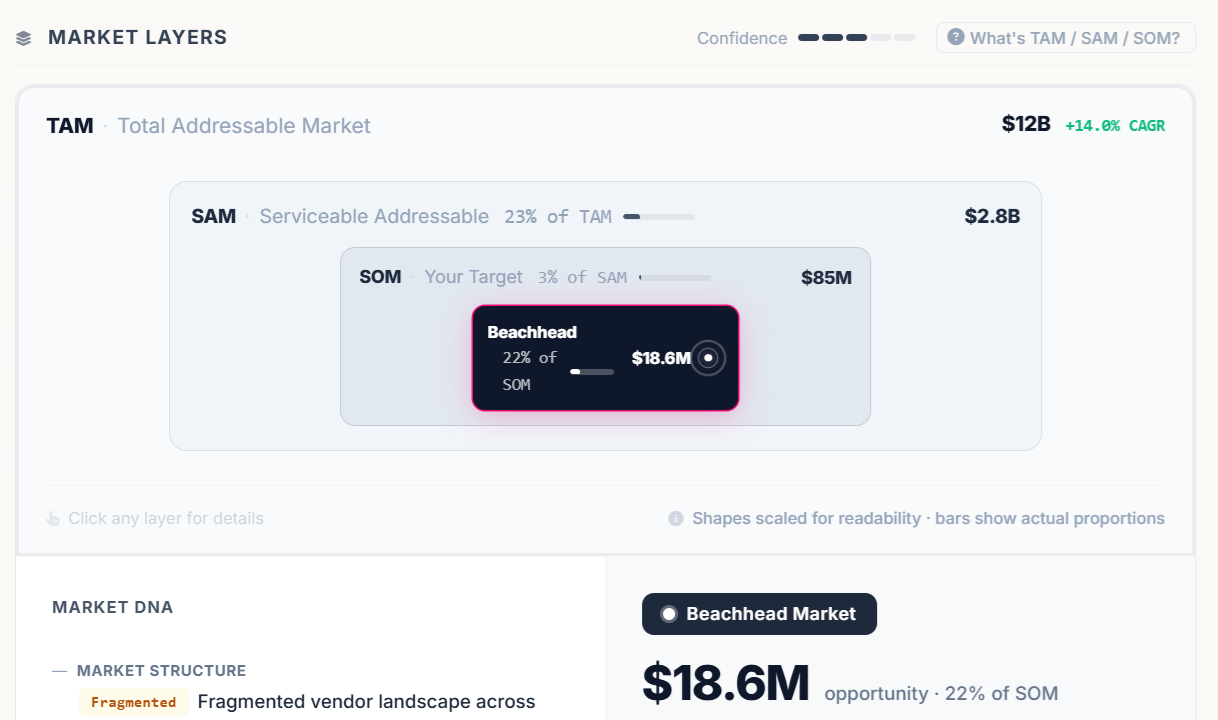This screenshot has width=1218, height=720.
Task: Open the What's TAM / SAM / SOM? help
Action: [x=1065, y=37]
